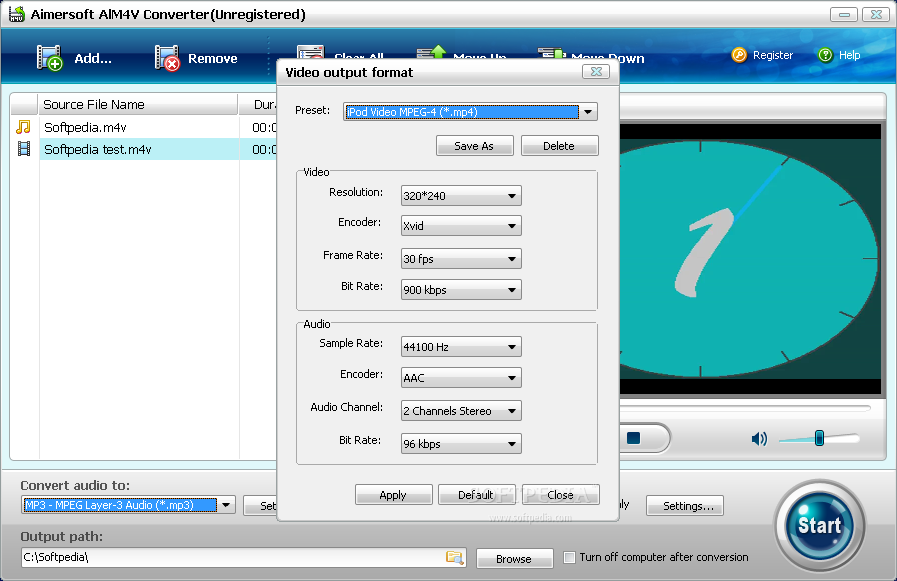897x581 pixels.
Task: Click the video preview clock image
Action: coord(750,258)
